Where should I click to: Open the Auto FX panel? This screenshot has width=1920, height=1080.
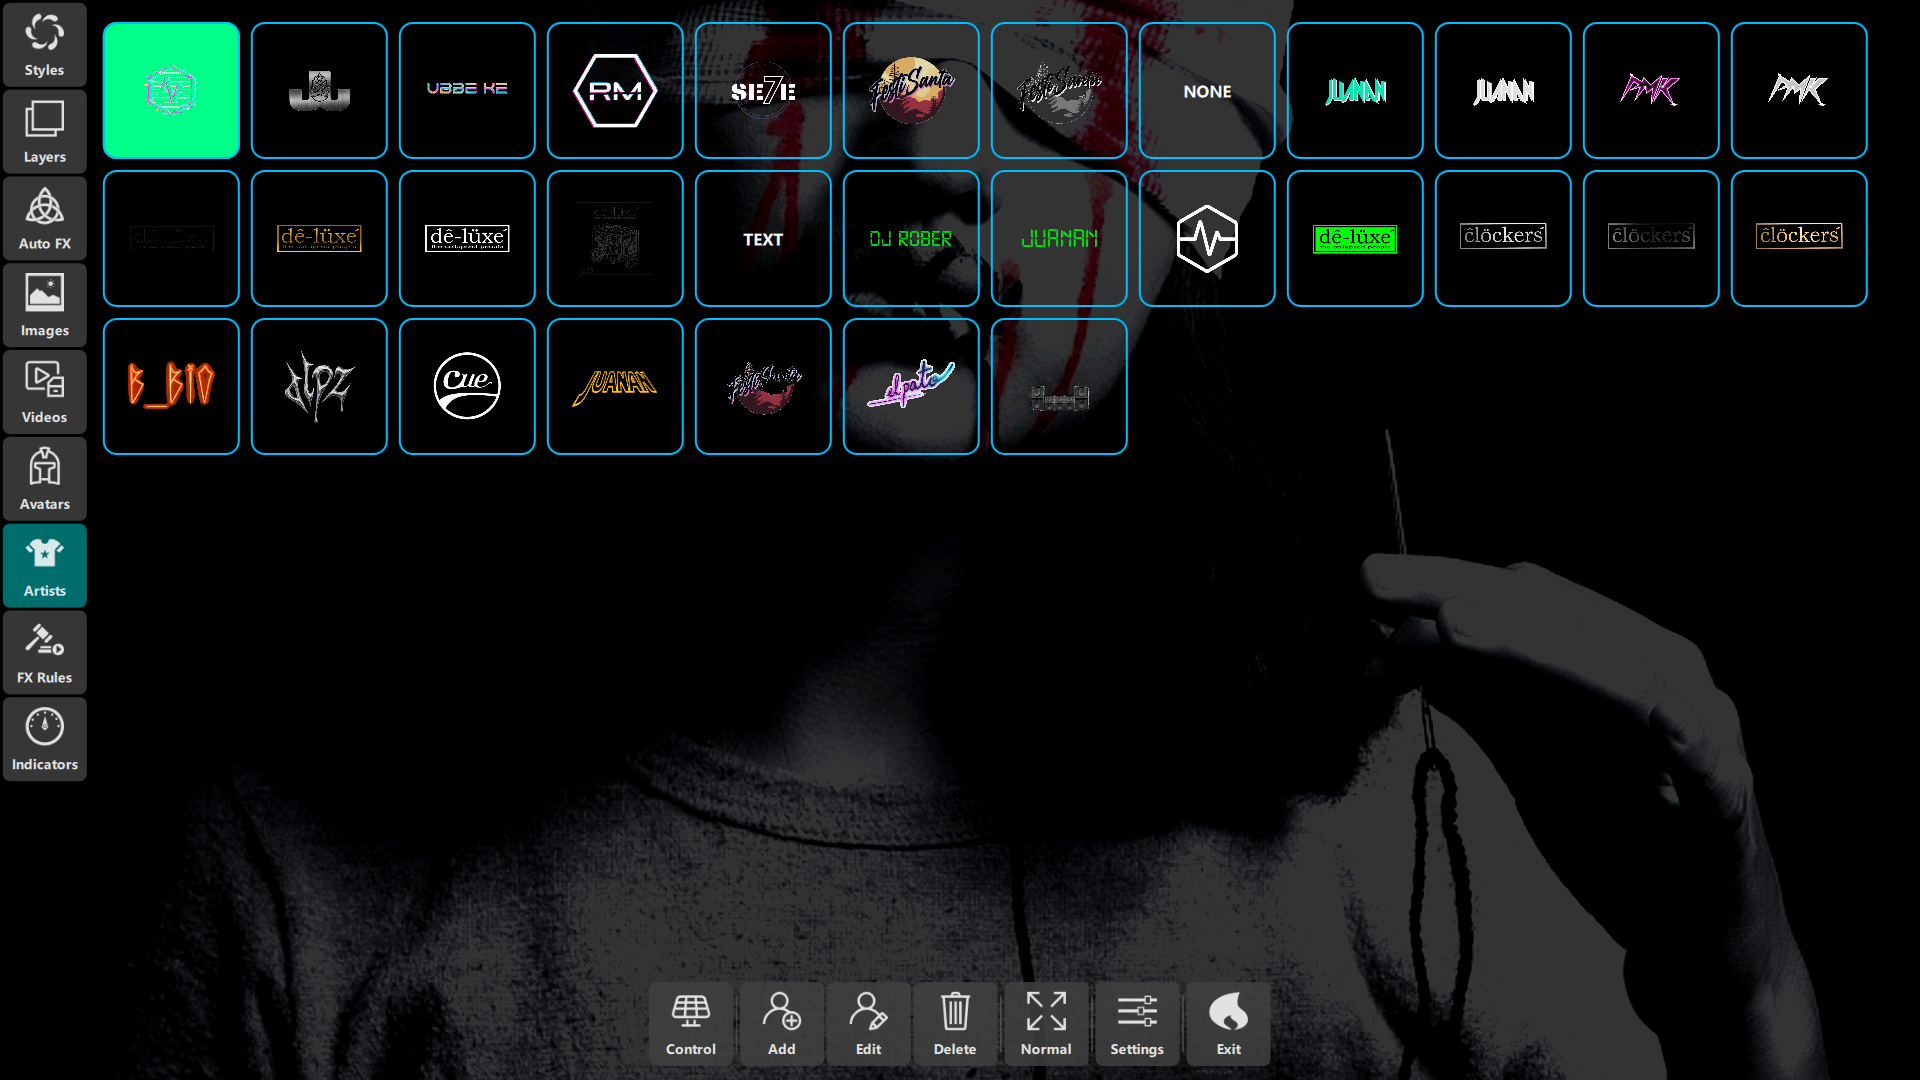point(44,217)
